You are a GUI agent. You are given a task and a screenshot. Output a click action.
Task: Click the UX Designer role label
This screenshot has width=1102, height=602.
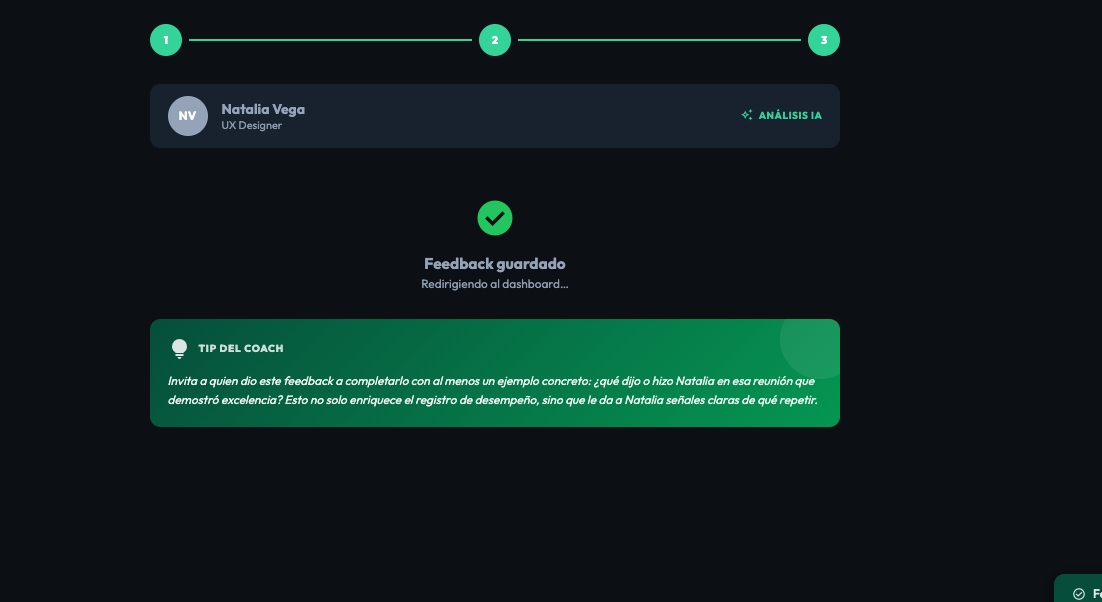(251, 126)
